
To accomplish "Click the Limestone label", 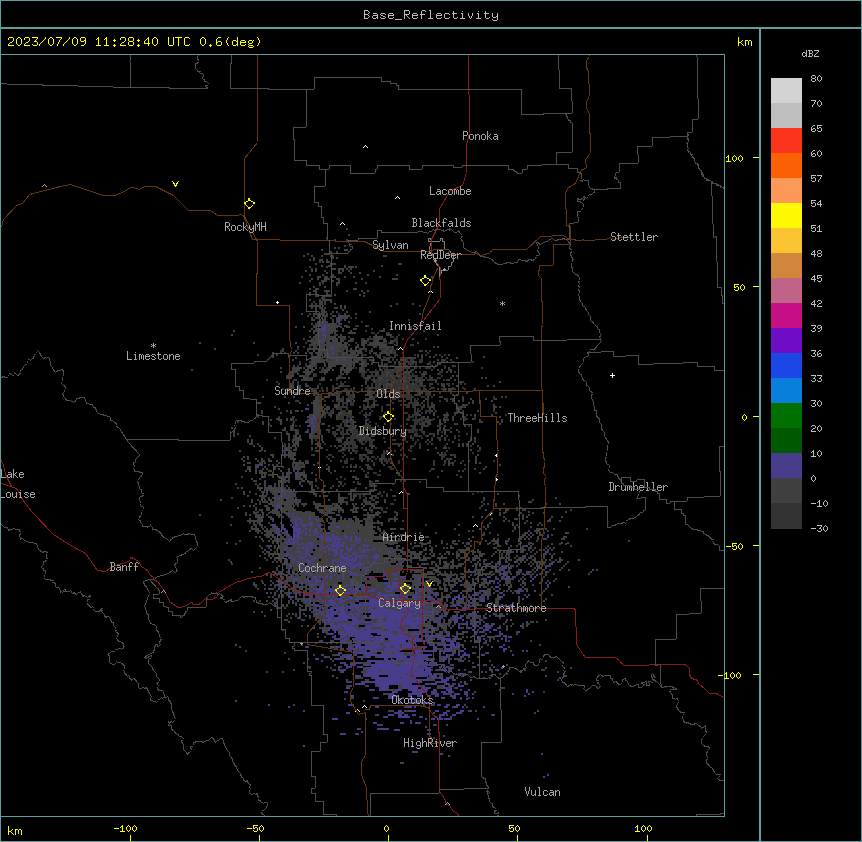I will [x=153, y=356].
